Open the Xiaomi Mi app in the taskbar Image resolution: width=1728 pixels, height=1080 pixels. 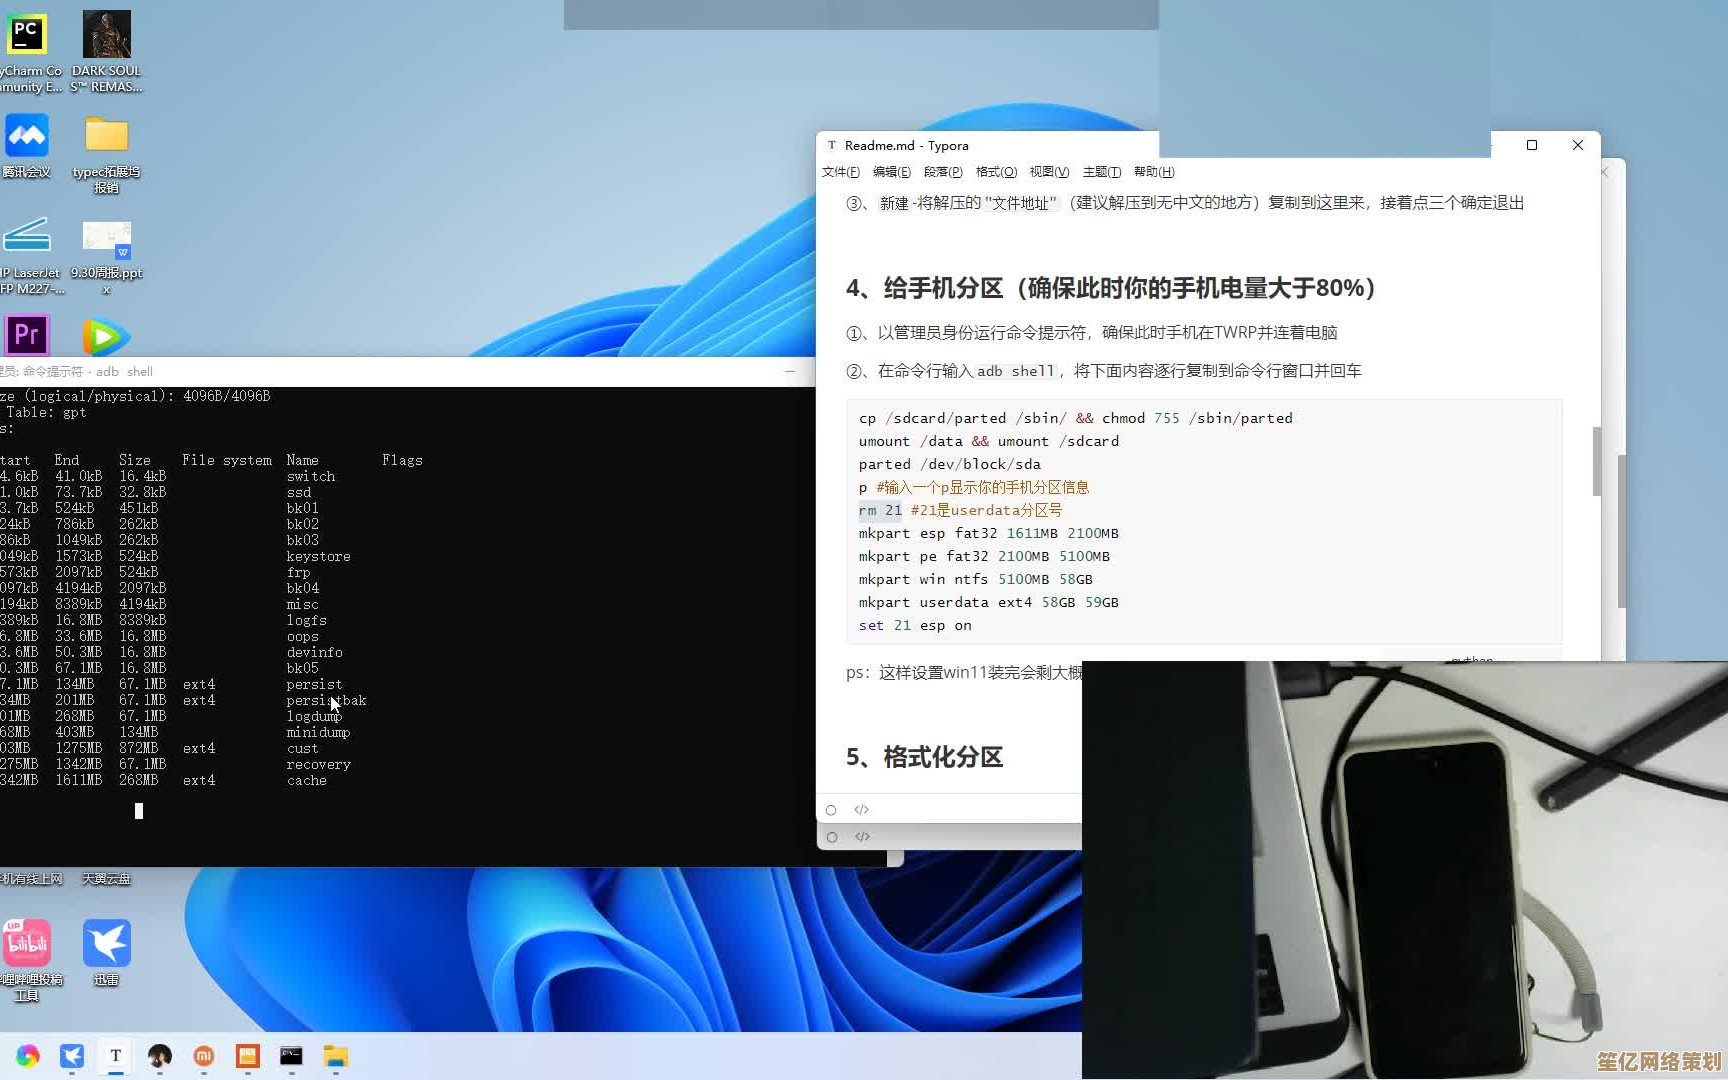(204, 1055)
